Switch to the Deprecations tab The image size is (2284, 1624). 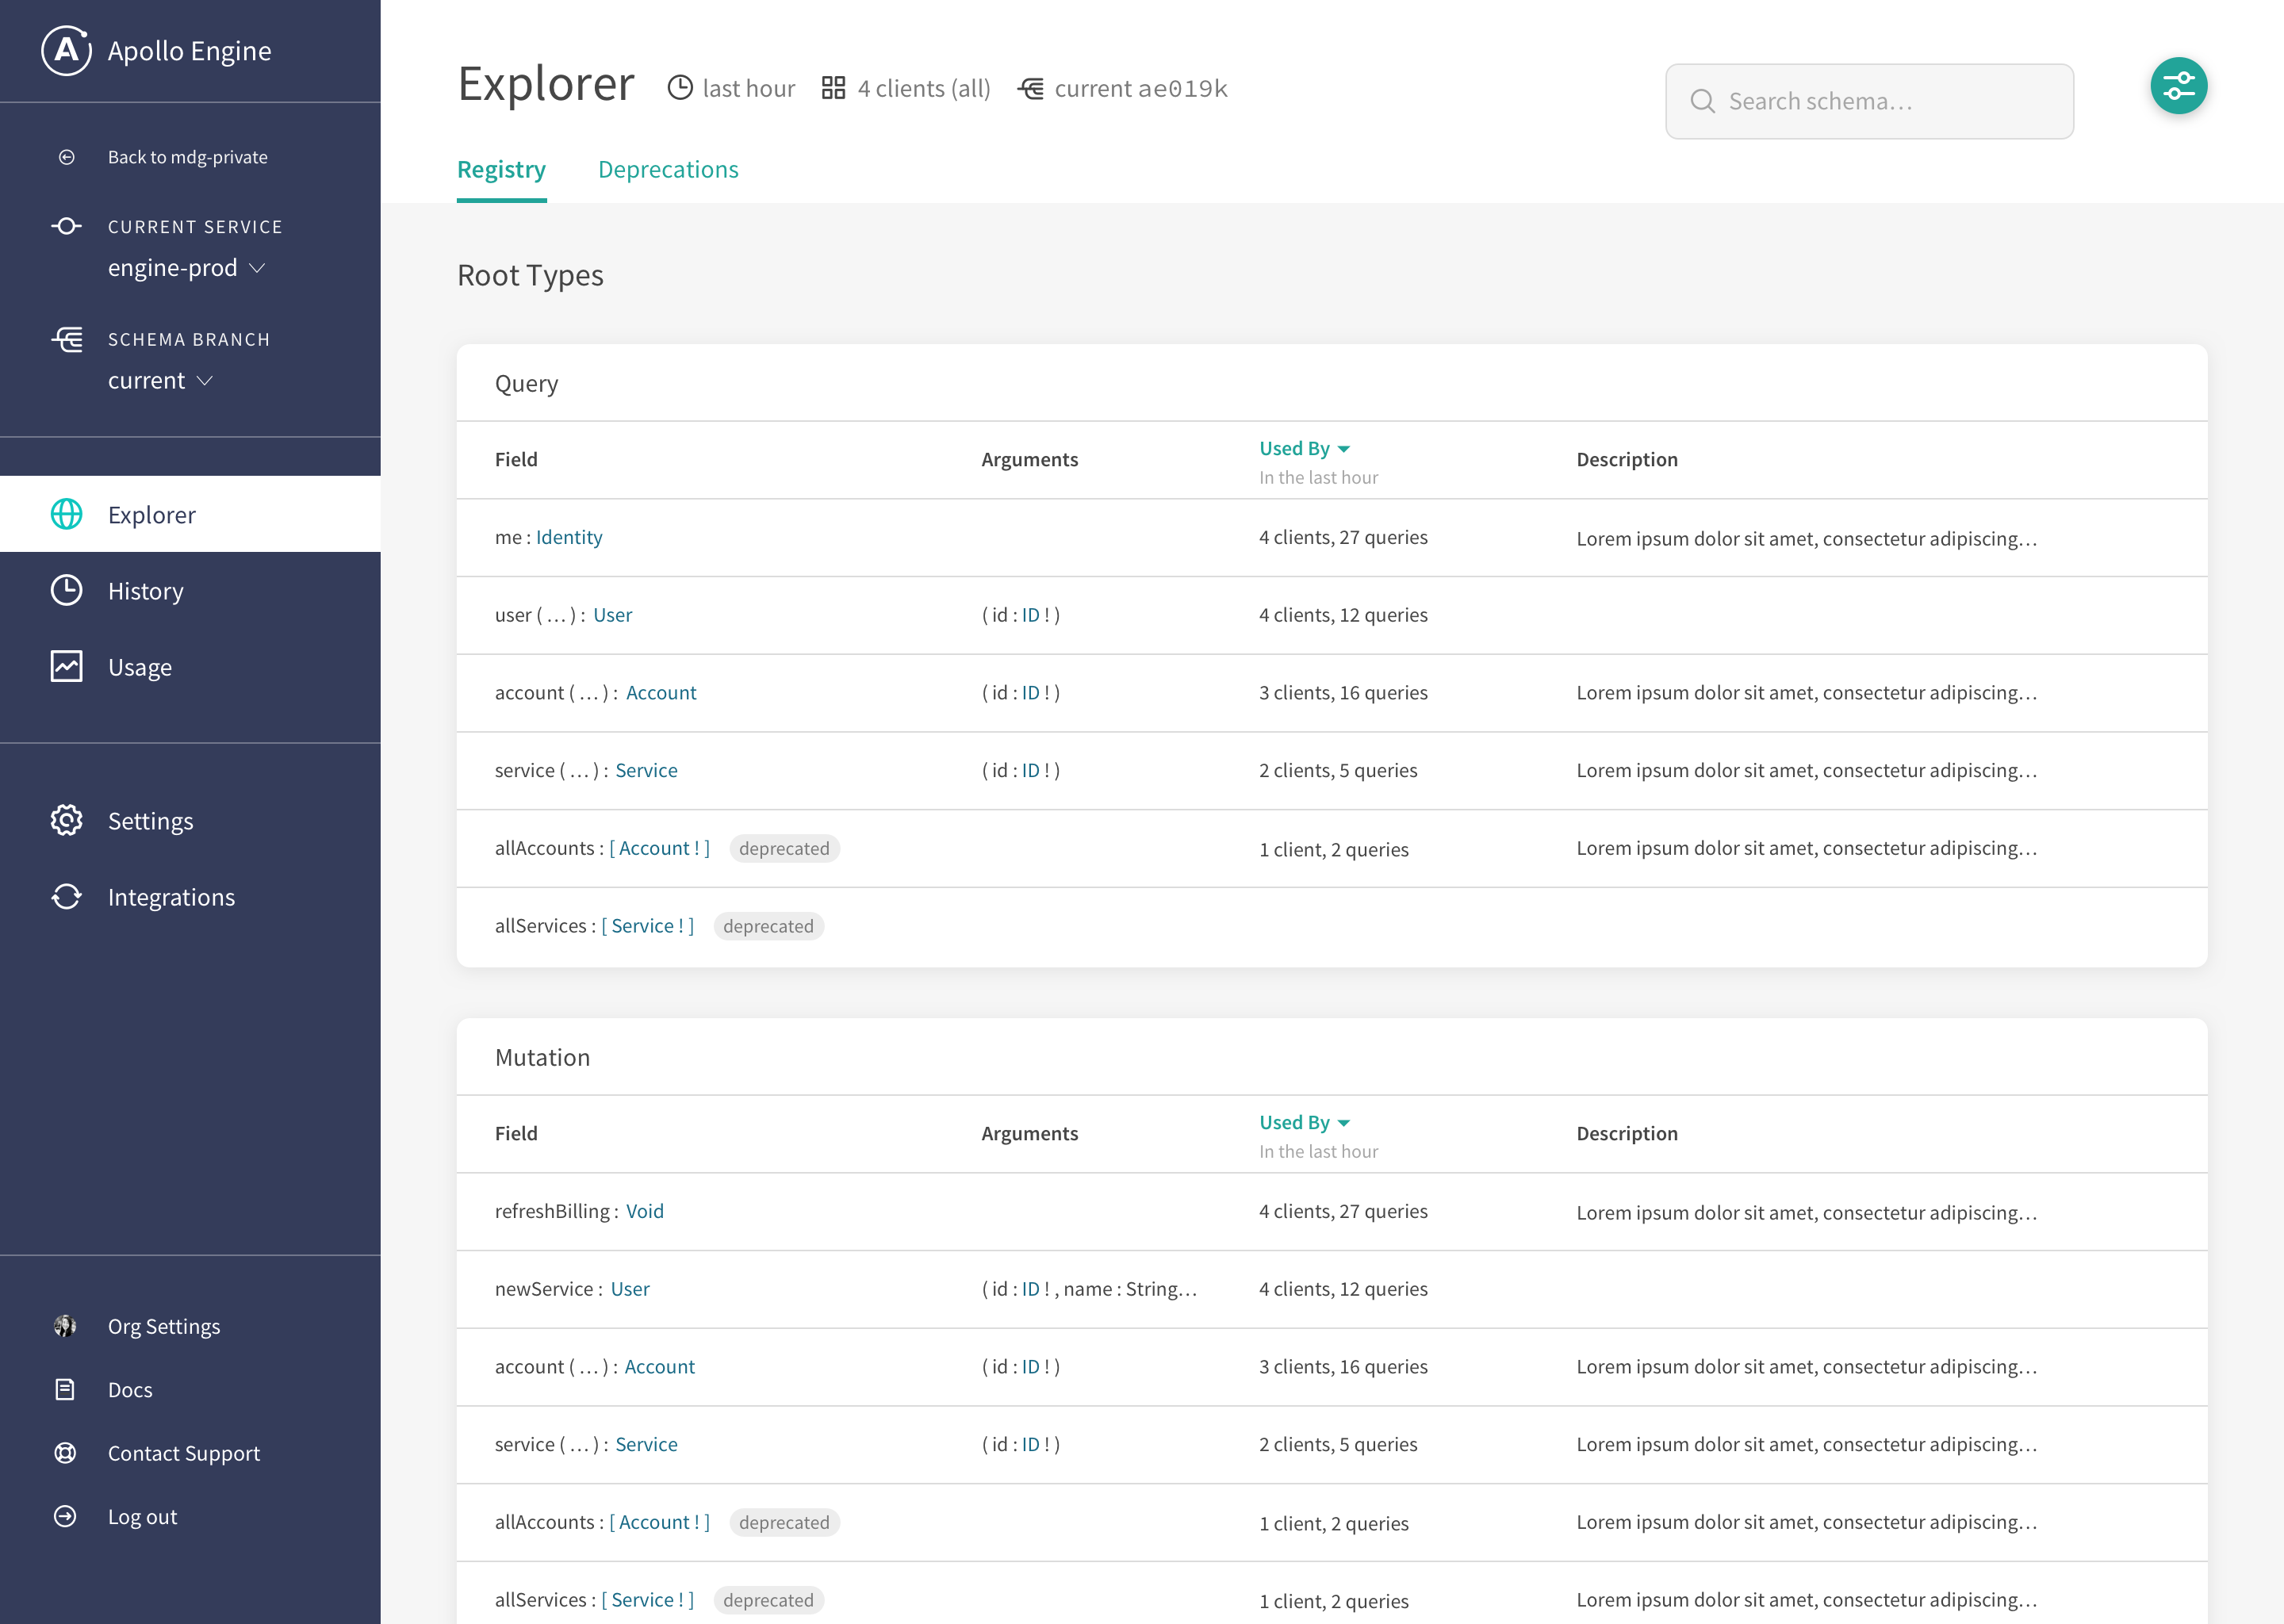[x=668, y=170]
